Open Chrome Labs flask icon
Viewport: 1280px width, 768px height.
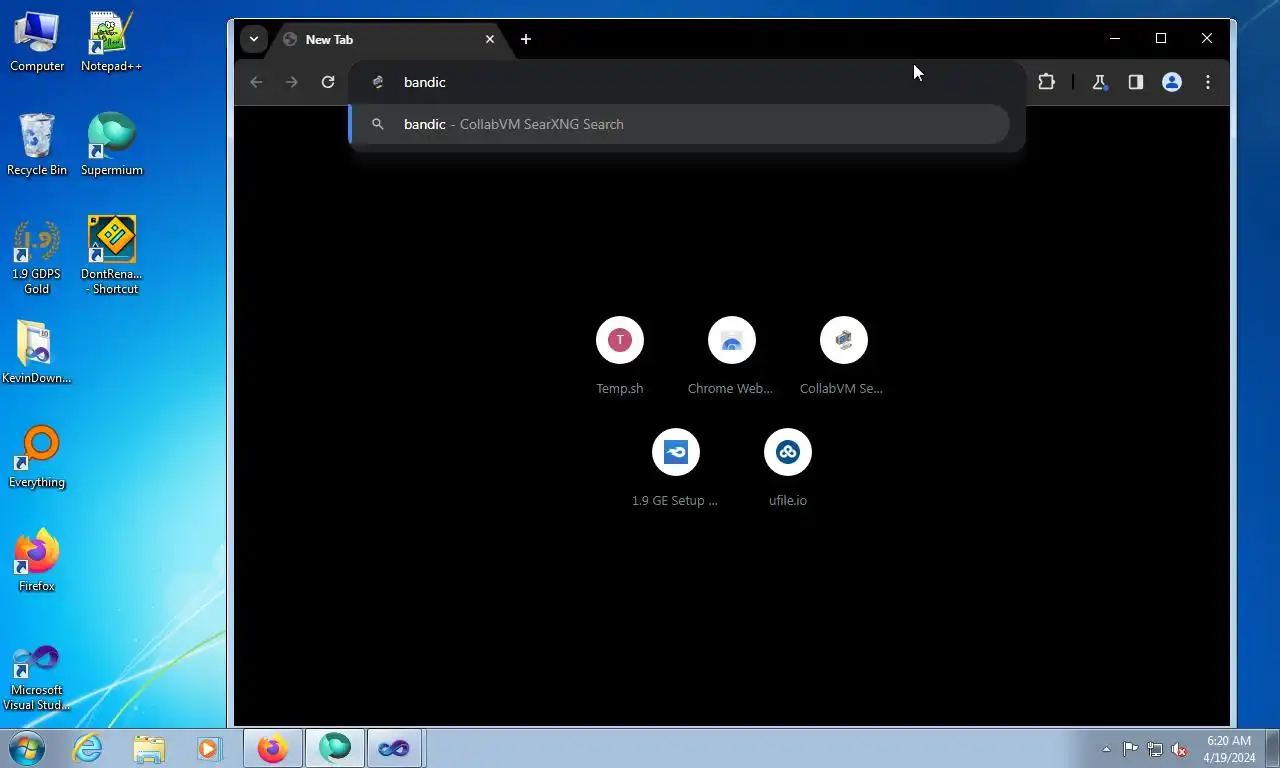pyautogui.click(x=1100, y=82)
